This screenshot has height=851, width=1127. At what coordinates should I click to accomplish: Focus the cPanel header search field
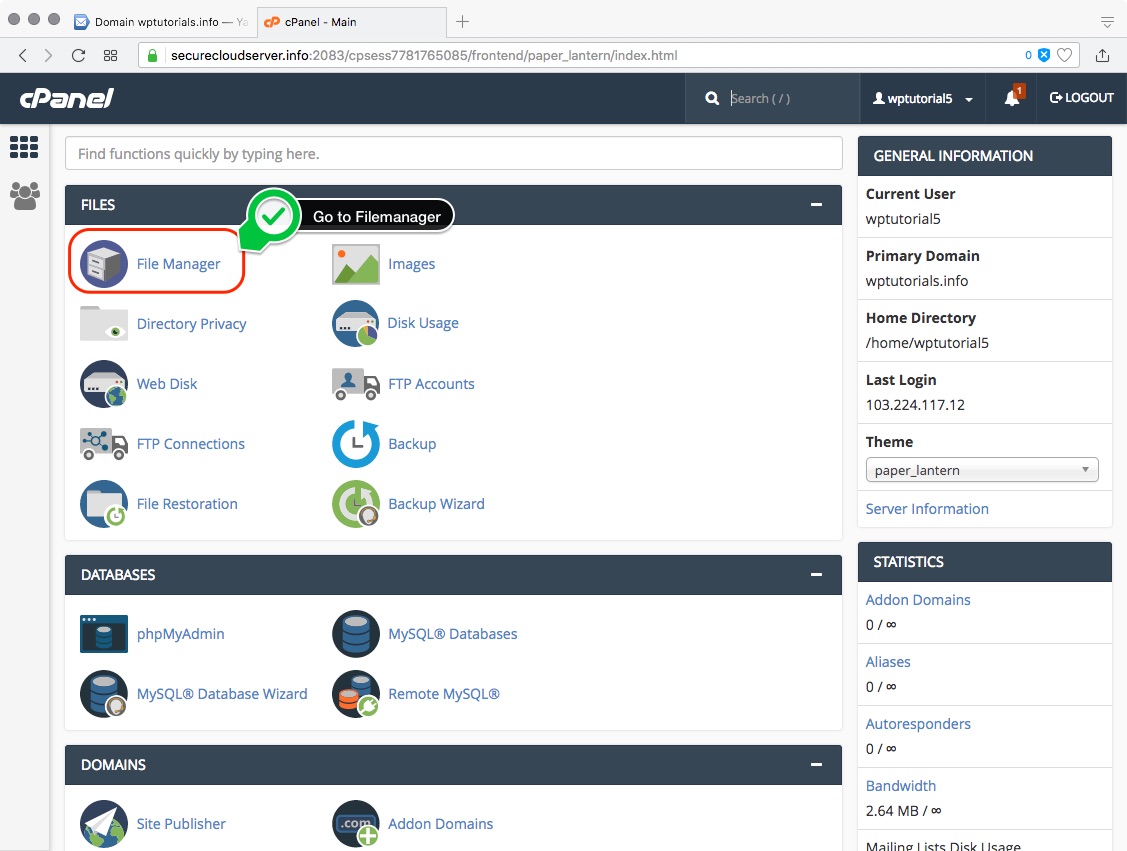coord(789,98)
